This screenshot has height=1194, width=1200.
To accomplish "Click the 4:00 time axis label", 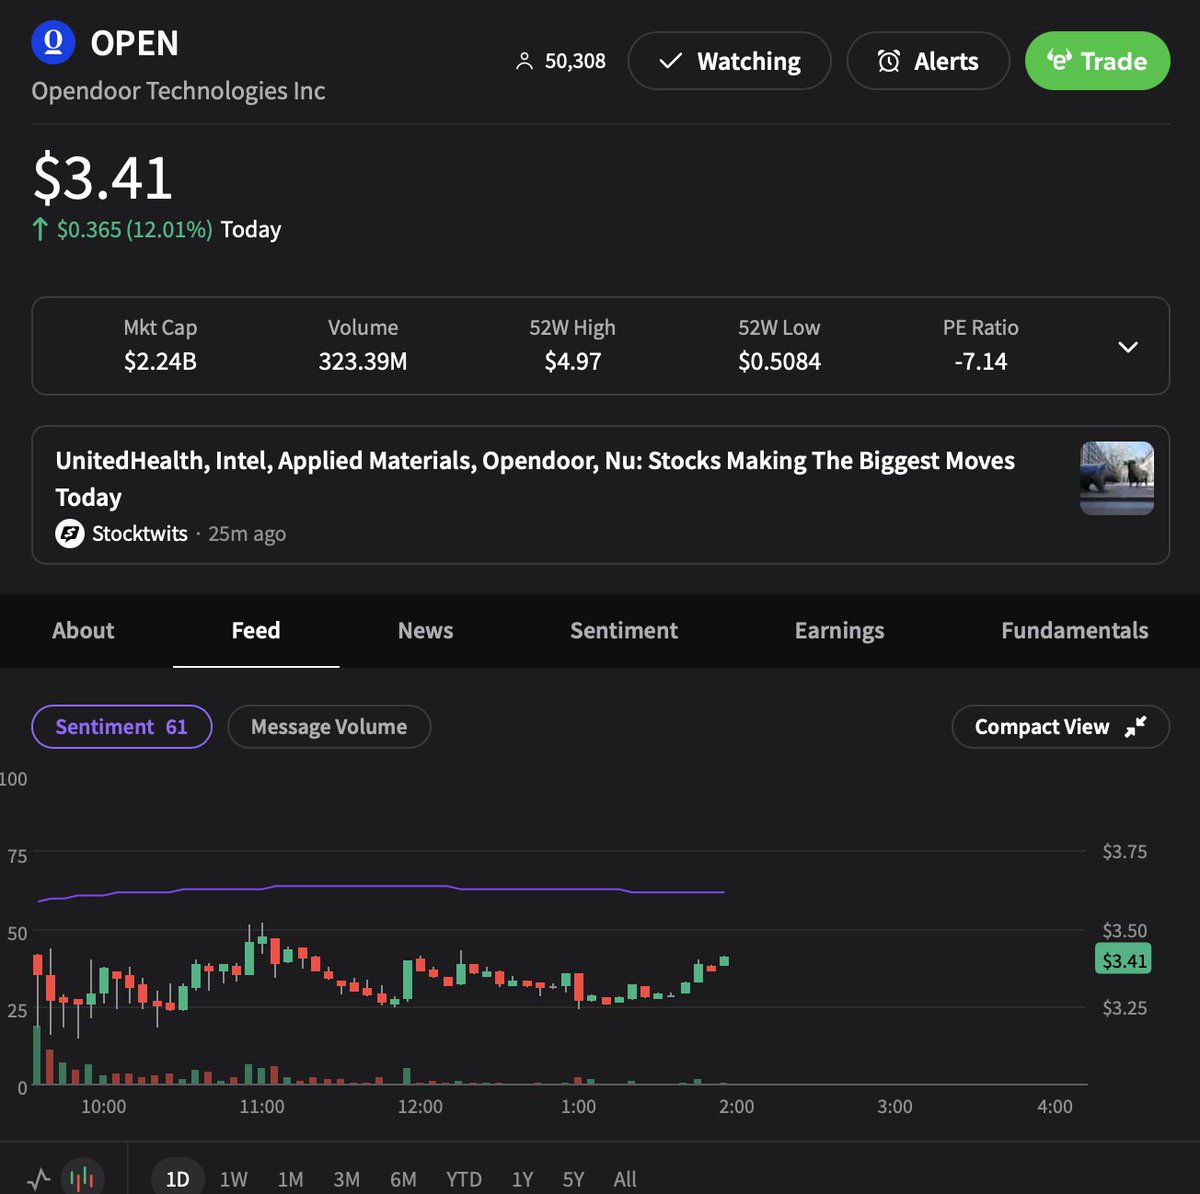I will 1055,1107.
